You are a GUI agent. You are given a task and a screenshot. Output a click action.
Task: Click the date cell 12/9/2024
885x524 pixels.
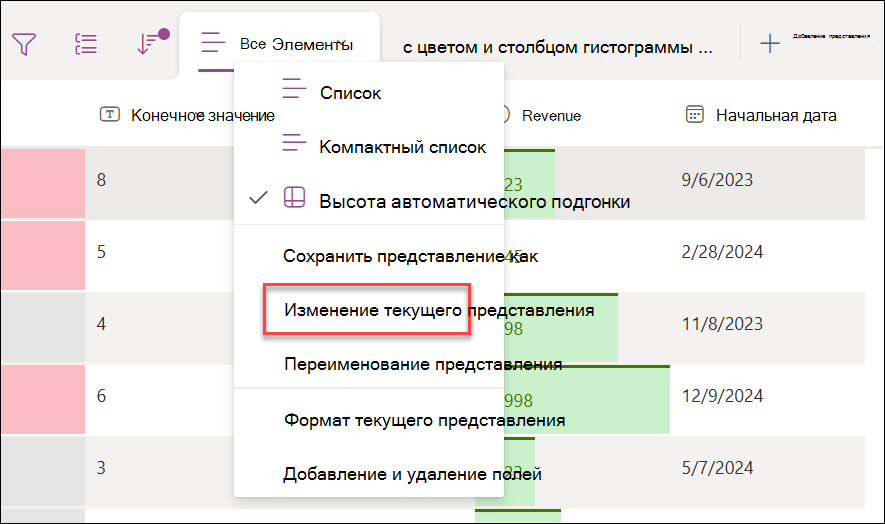pos(722,396)
